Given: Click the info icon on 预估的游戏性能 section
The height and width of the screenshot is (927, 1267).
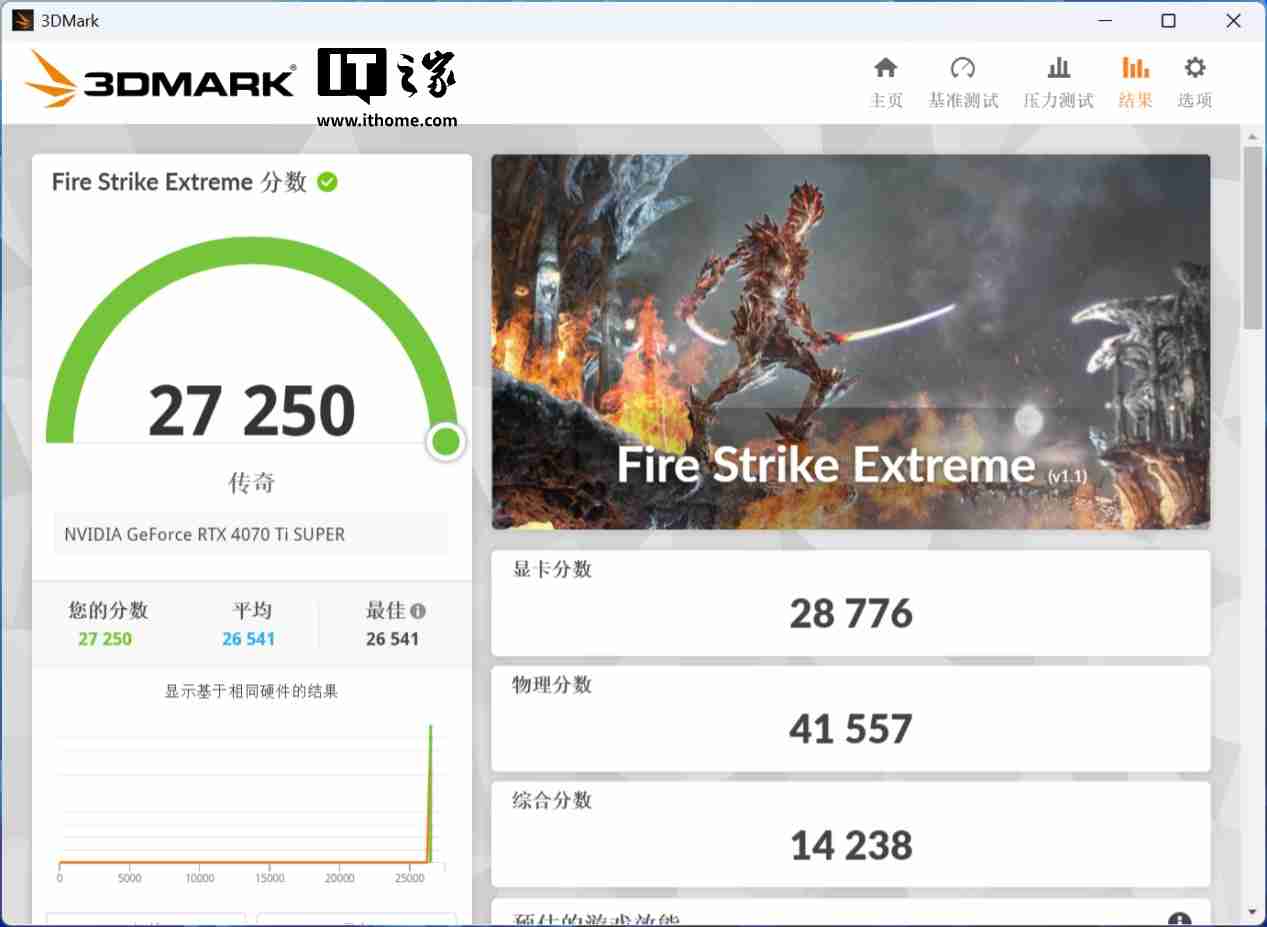Looking at the screenshot, I should pyautogui.click(x=1180, y=916).
